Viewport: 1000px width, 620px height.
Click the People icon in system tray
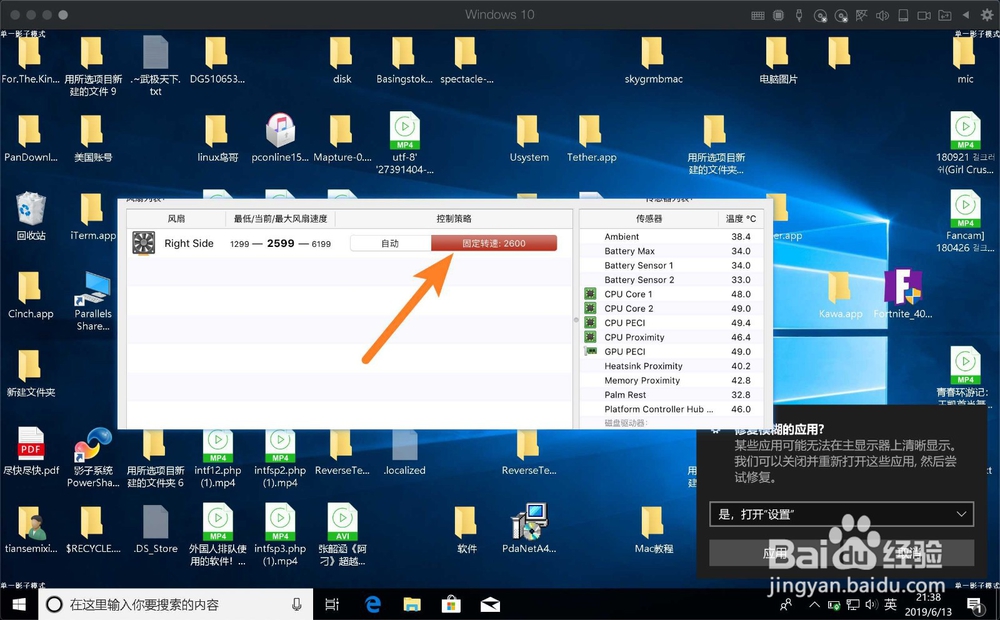[x=786, y=604]
